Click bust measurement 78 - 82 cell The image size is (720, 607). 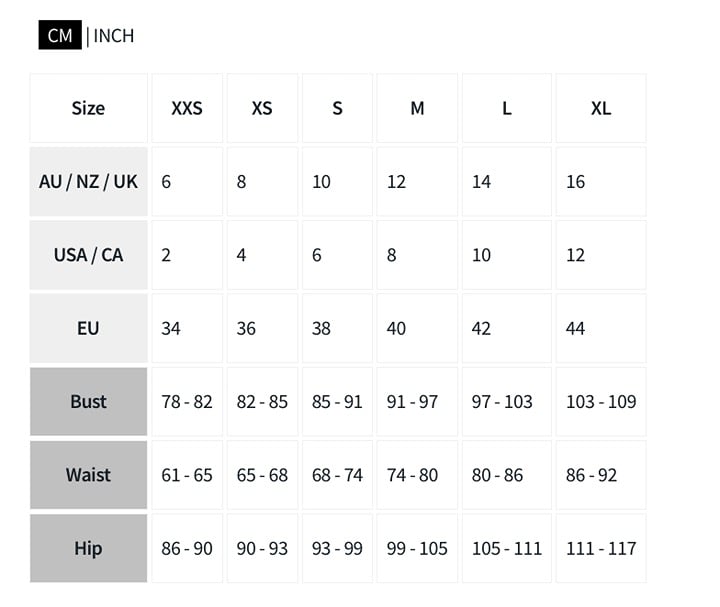pos(187,402)
